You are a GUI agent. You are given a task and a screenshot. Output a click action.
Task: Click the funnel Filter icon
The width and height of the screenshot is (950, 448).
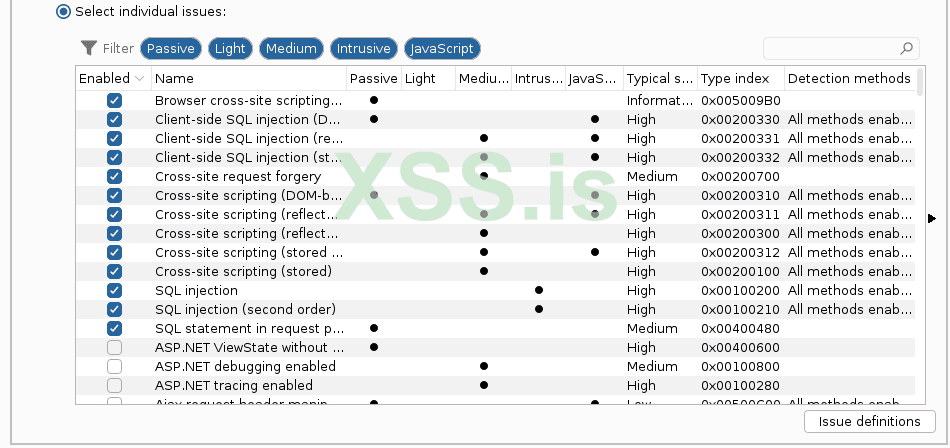point(89,48)
